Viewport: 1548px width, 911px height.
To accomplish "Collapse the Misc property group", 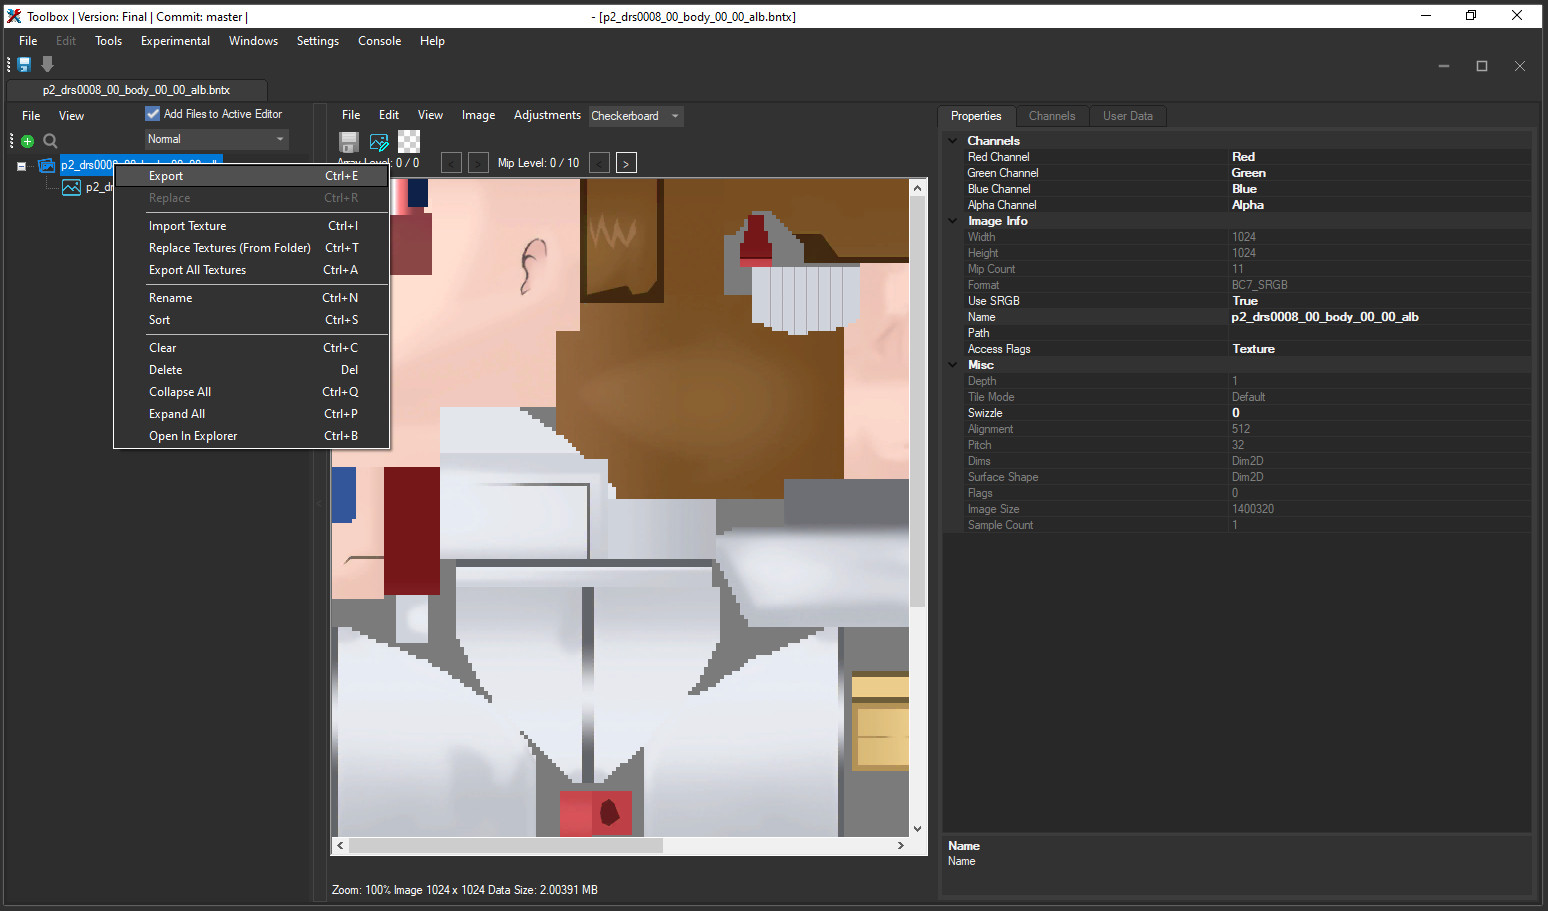I will click(953, 365).
